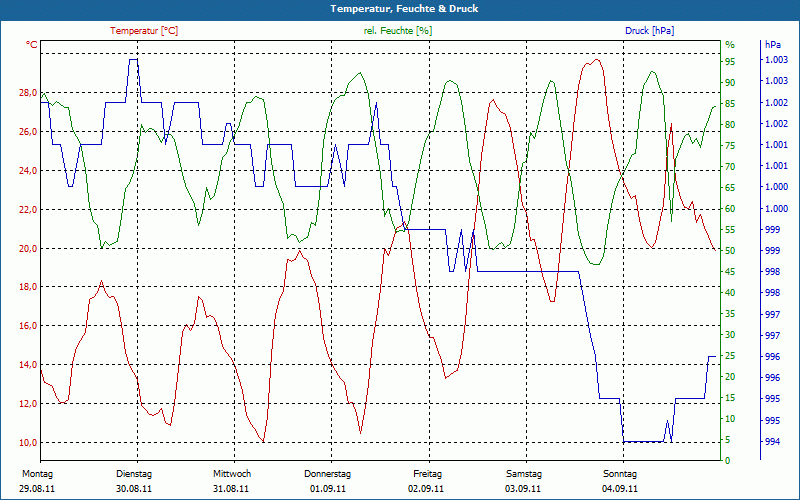
Task: Click the '75' humidity axis tick
Action: point(730,146)
